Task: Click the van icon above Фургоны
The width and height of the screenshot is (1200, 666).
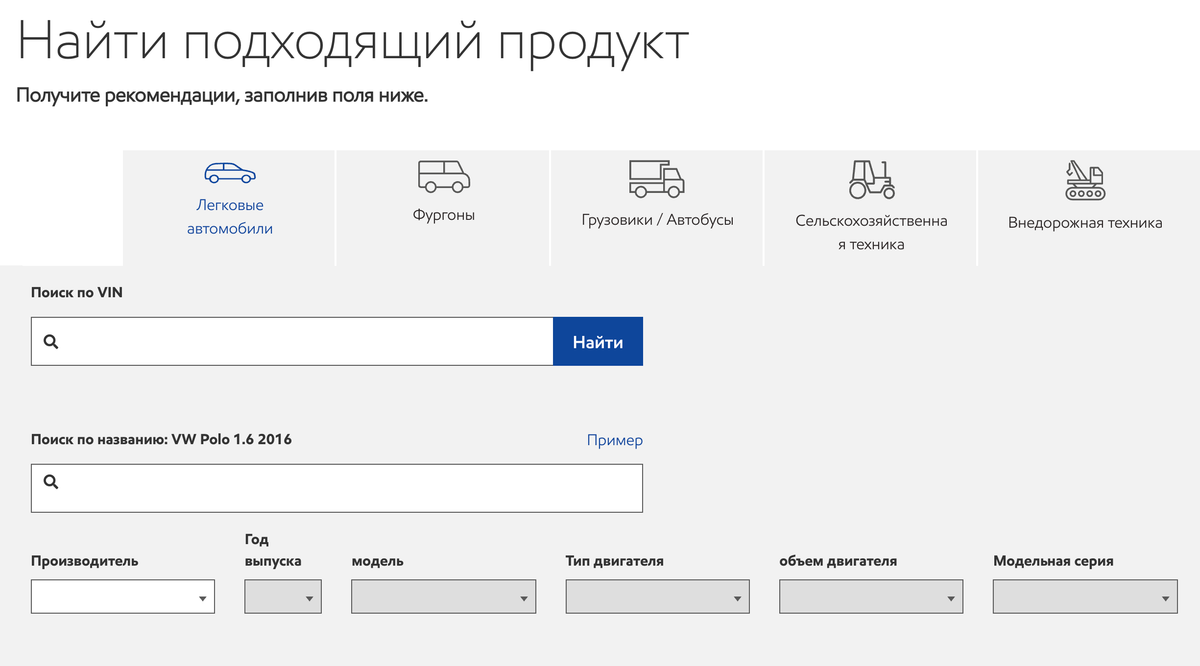Action: [x=443, y=176]
